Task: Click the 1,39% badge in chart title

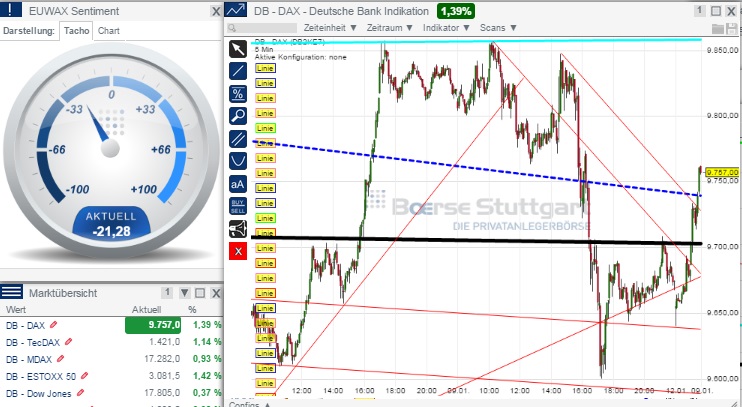Action: click(x=456, y=11)
